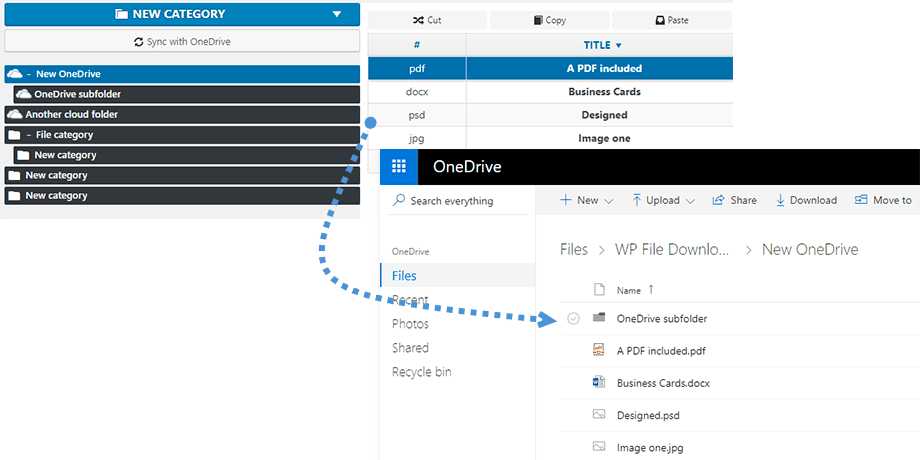
Task: Open Recycle bin in OneDrive sidebar
Action: [421, 372]
